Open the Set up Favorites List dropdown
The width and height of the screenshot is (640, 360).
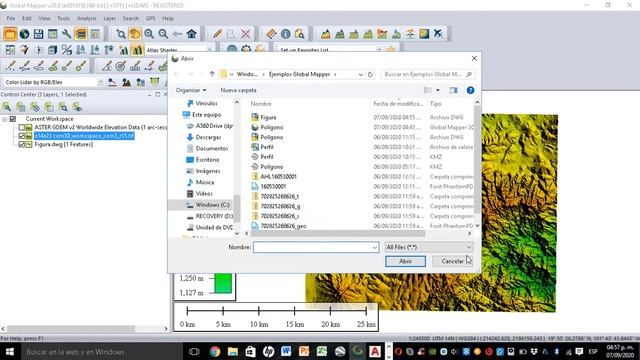coord(379,50)
